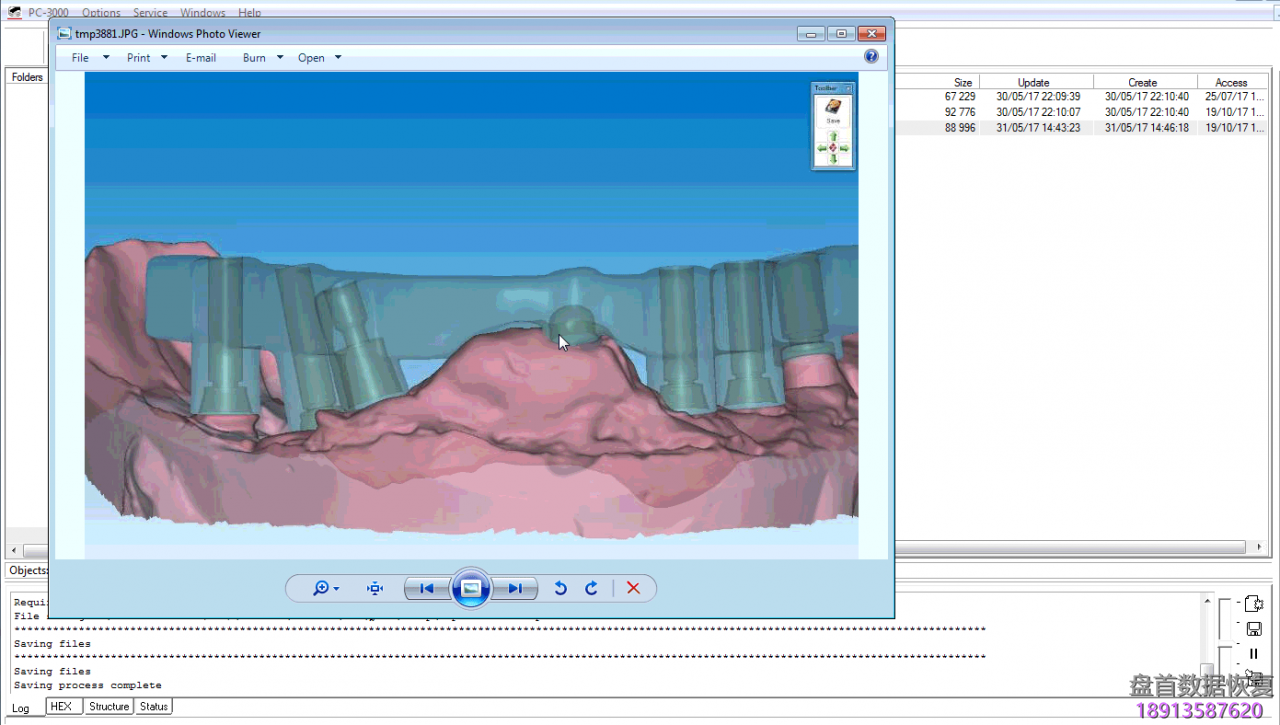Open the Status tab
The height and width of the screenshot is (725, 1280).
(x=154, y=706)
